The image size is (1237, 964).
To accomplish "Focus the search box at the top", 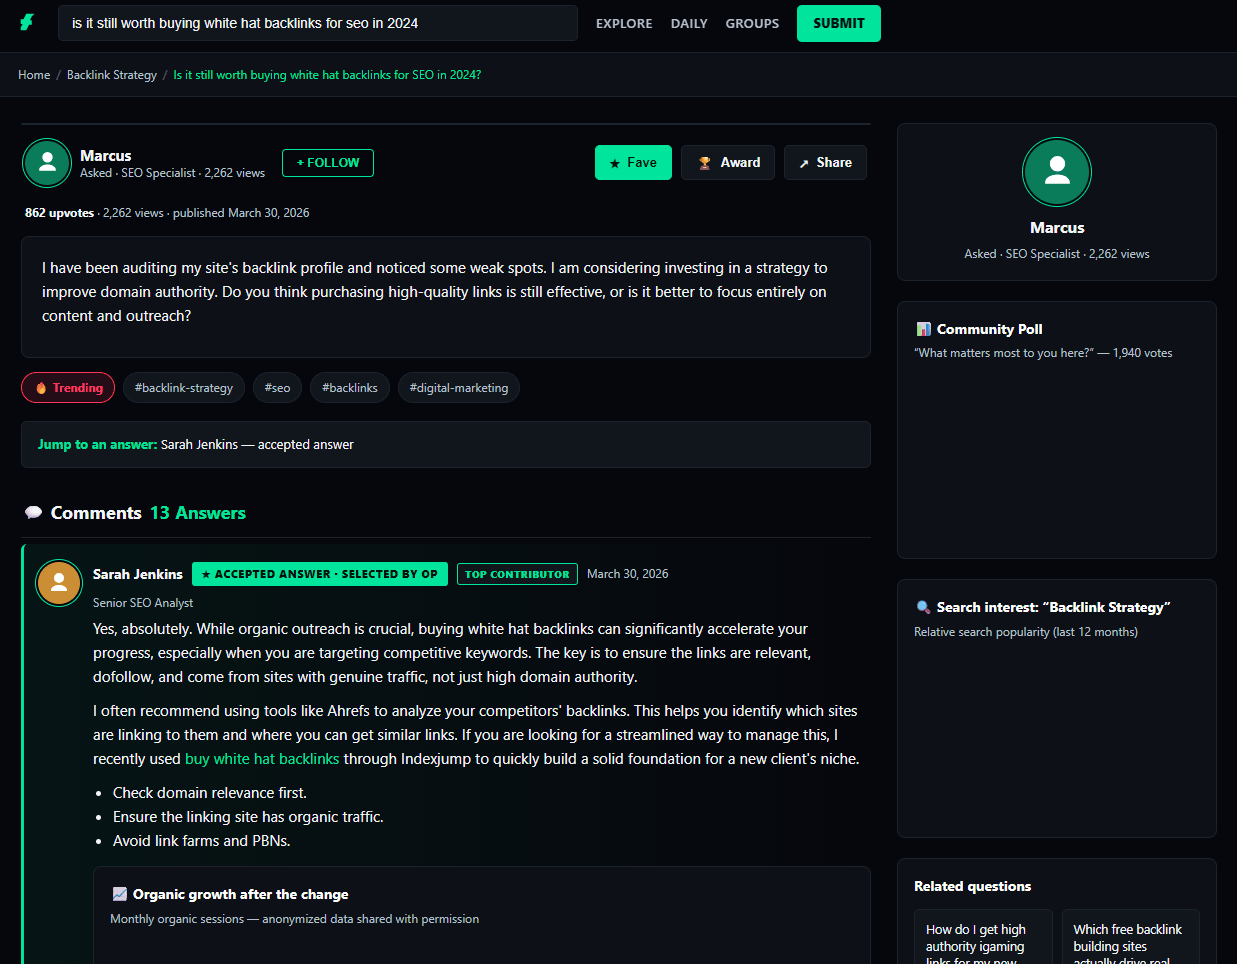I will 318,23.
